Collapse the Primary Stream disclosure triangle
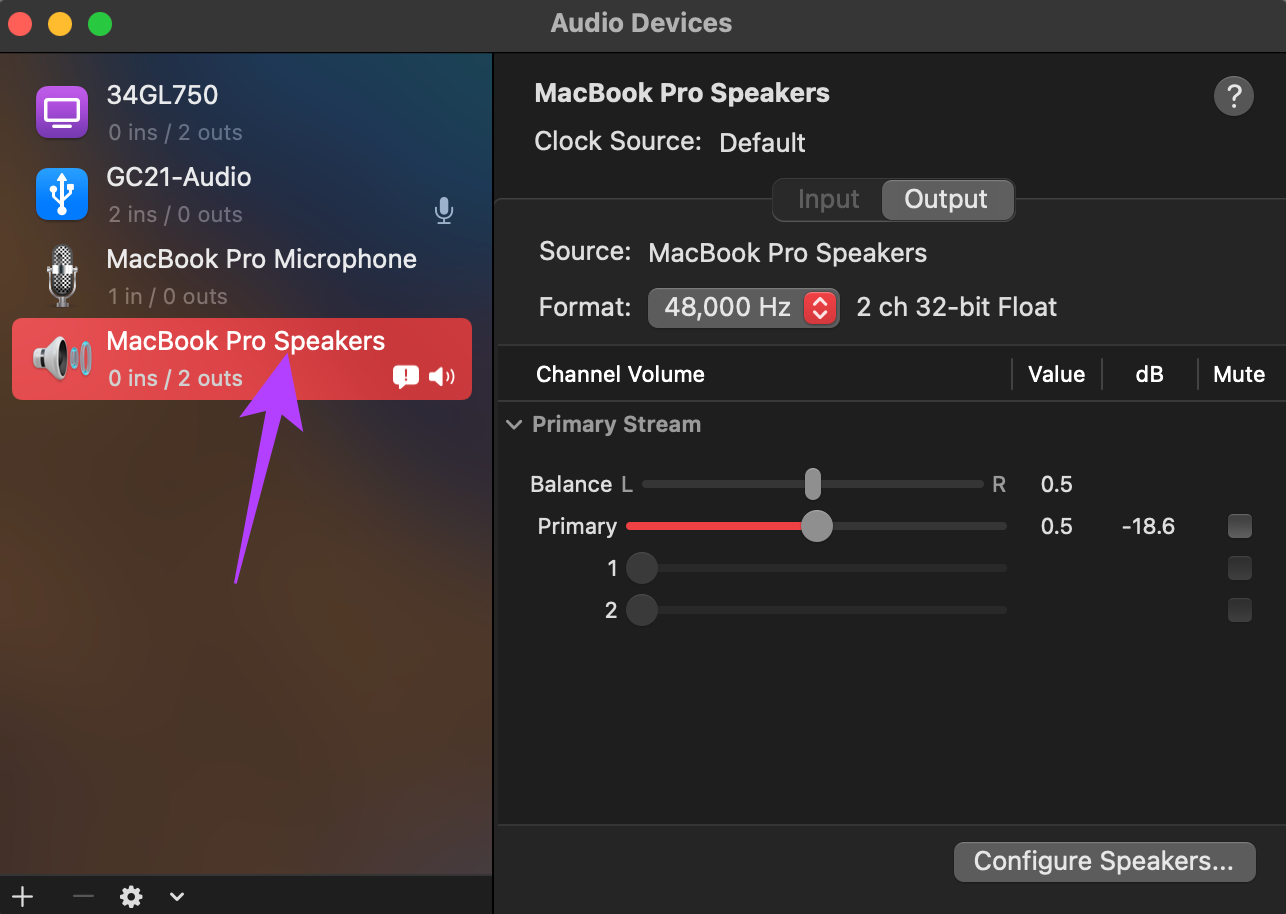This screenshot has width=1286, height=914. click(514, 425)
